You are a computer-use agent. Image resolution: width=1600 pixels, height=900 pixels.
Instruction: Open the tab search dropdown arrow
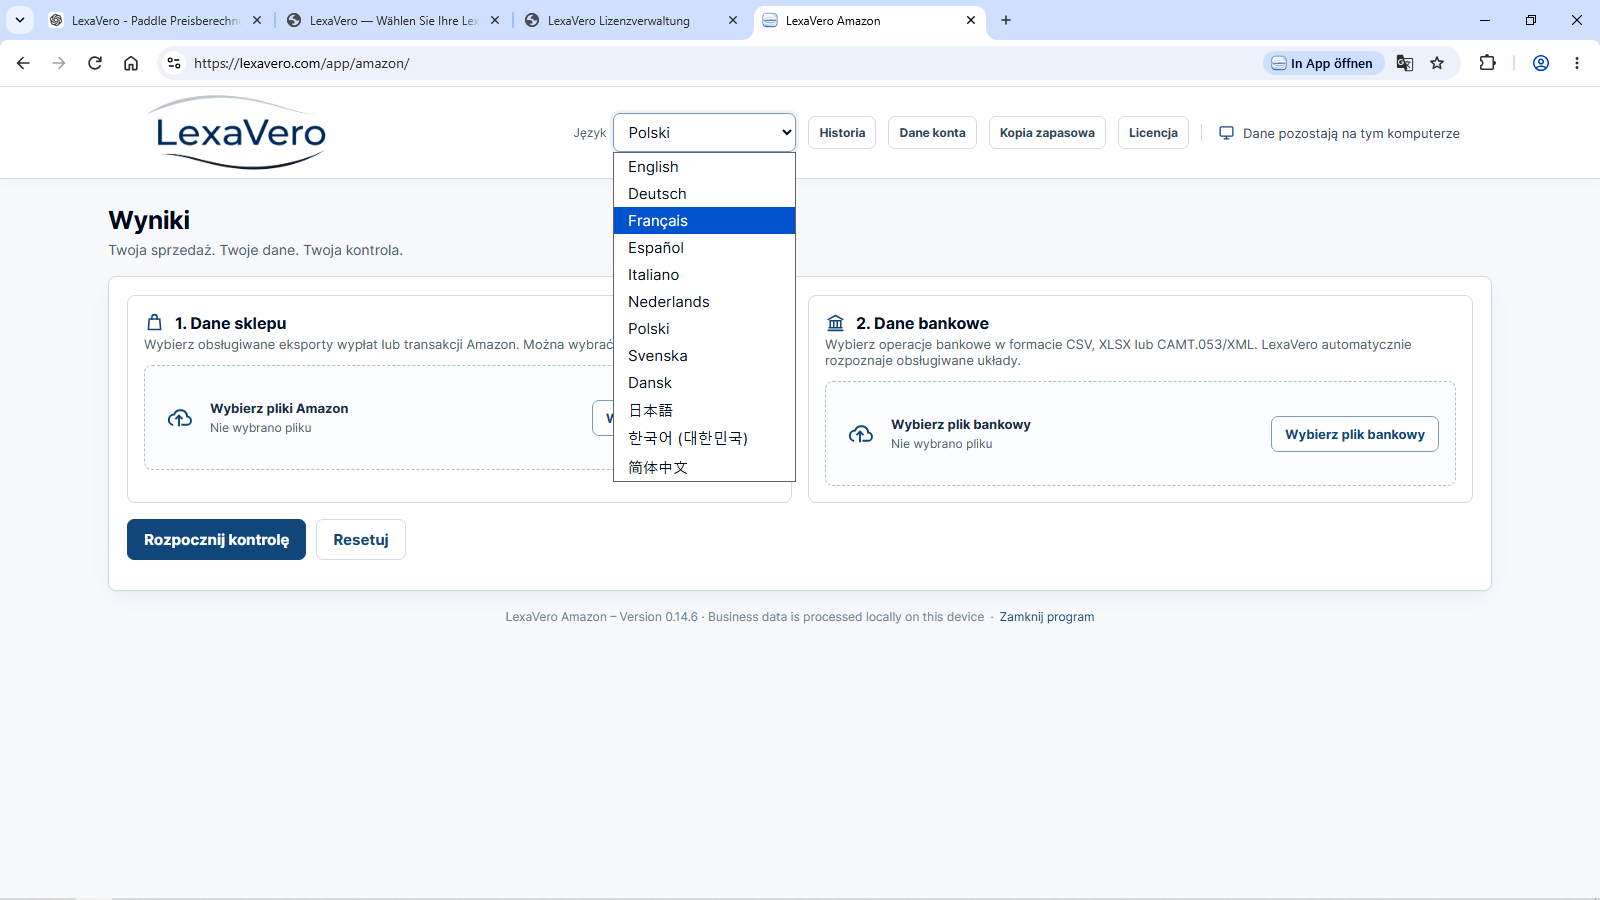[20, 20]
